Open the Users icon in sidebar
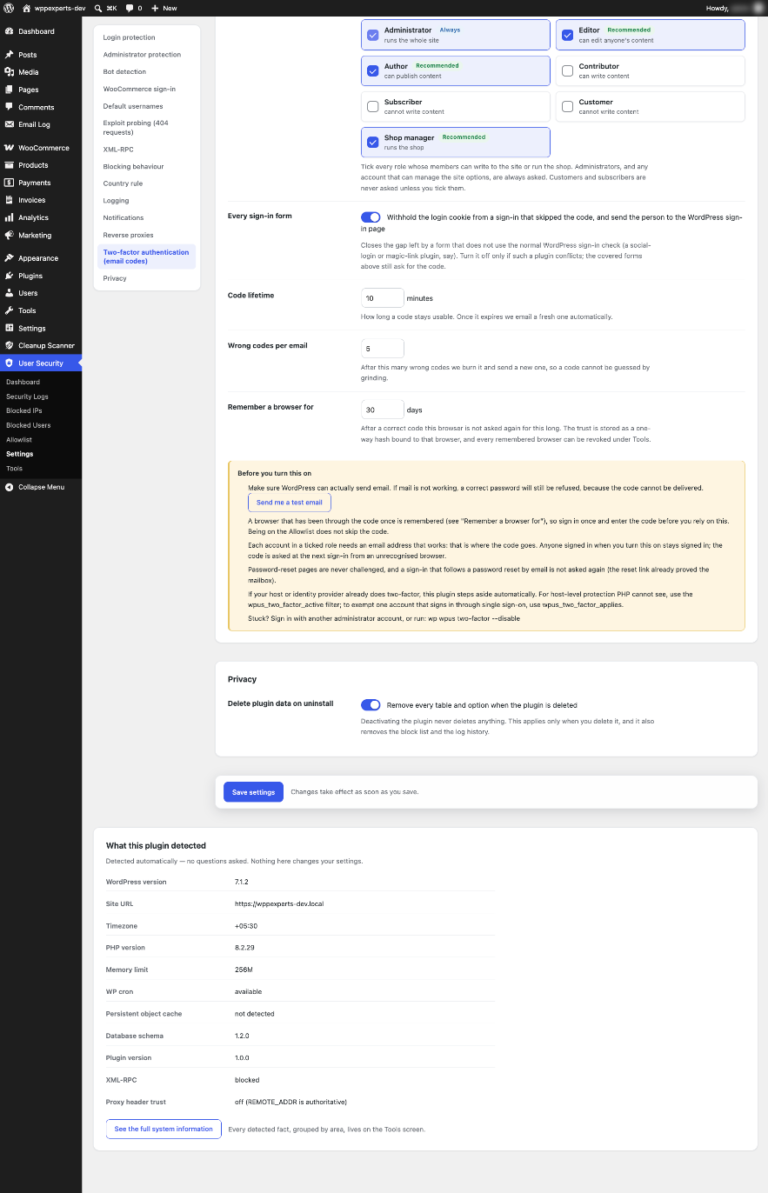Image resolution: width=768 pixels, height=1193 pixels. click(x=9, y=293)
